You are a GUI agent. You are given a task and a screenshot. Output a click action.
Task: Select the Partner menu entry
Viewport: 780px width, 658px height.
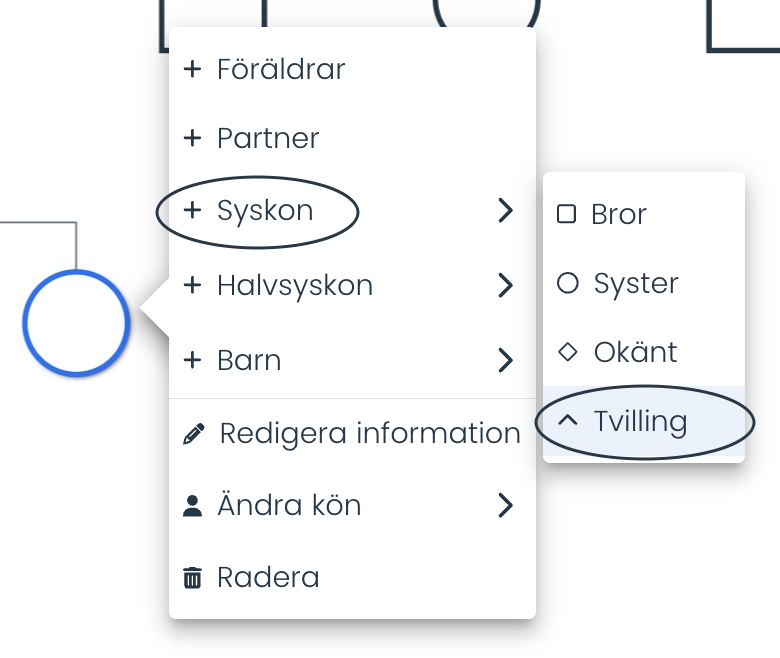tap(352, 138)
